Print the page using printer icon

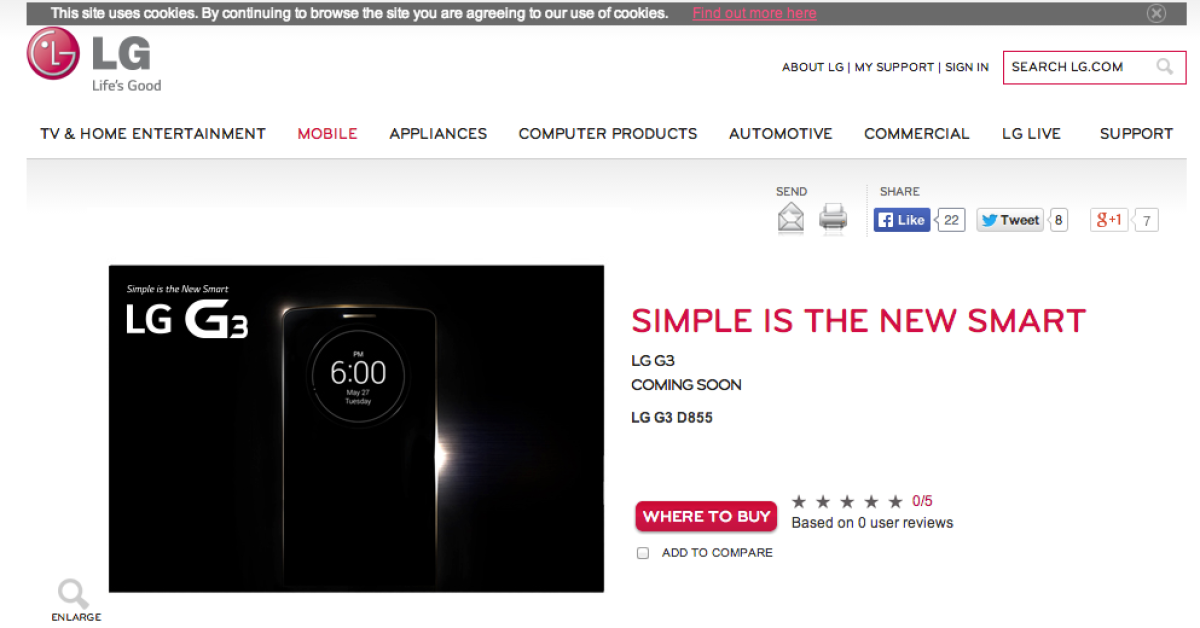833,217
